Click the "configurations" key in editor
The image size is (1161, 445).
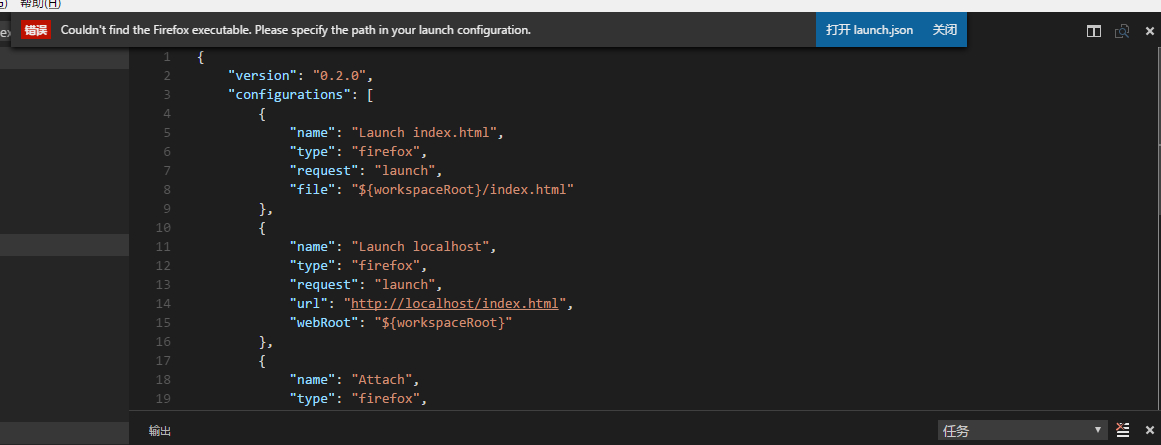[288, 94]
